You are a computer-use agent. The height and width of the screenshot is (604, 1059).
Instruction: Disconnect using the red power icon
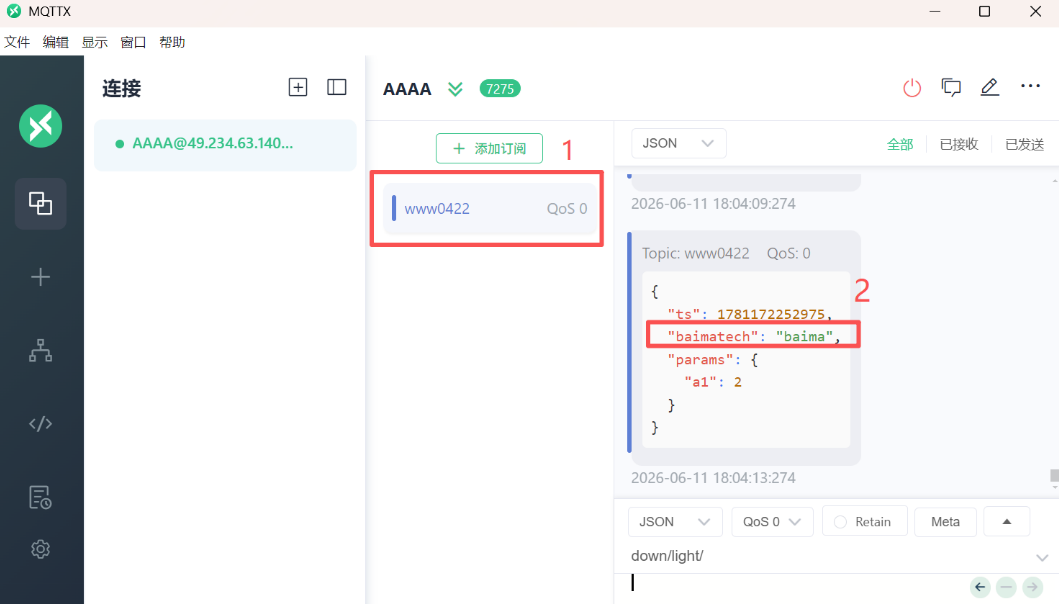[912, 88]
